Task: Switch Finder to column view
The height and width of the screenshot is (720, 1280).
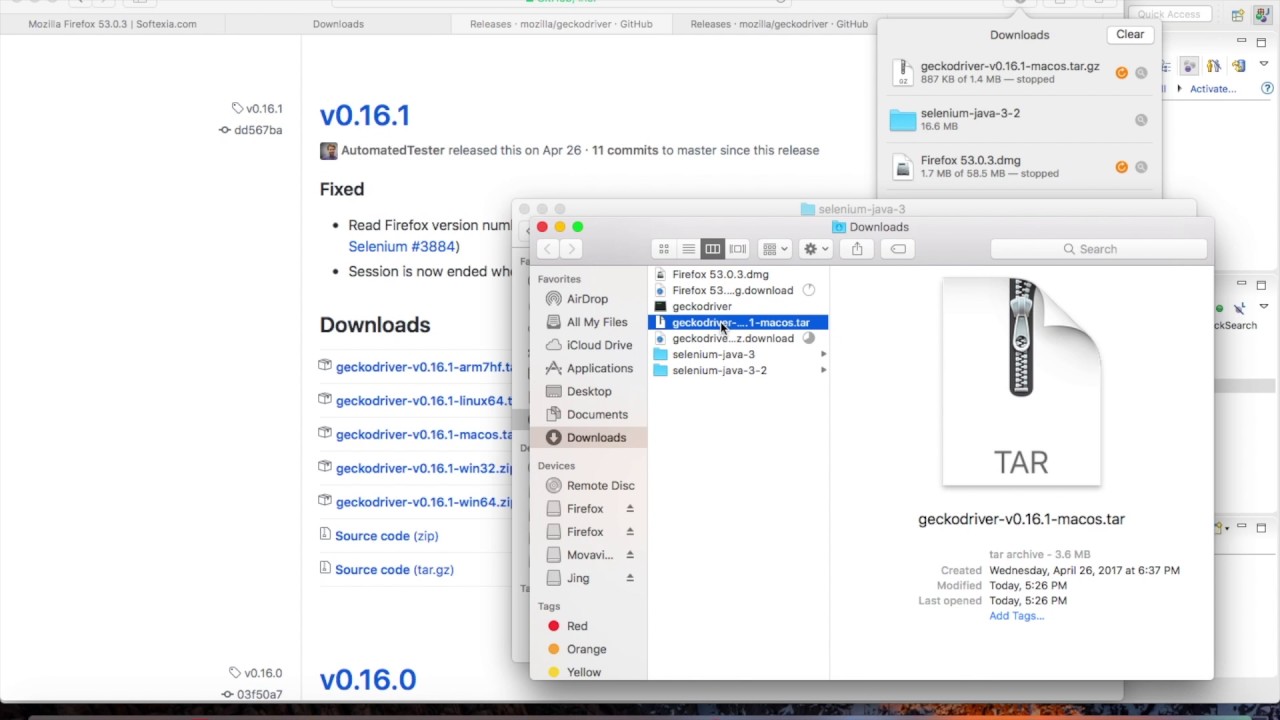Action: pyautogui.click(x=712, y=249)
